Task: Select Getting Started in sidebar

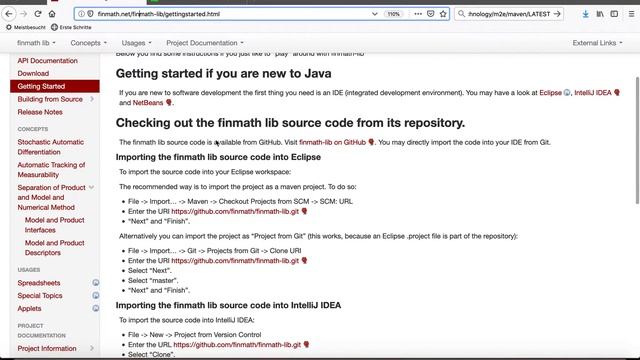Action: 55,86
